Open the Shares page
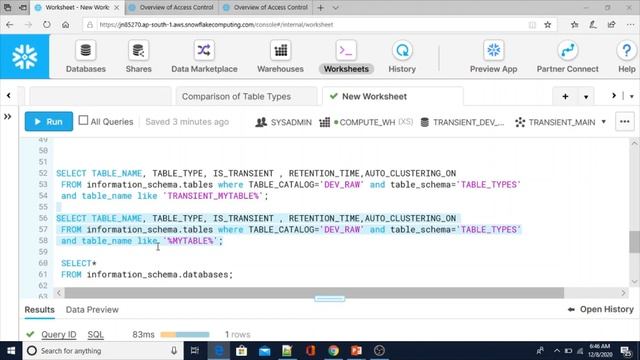Viewport: 640px width, 360px height. (x=138, y=57)
